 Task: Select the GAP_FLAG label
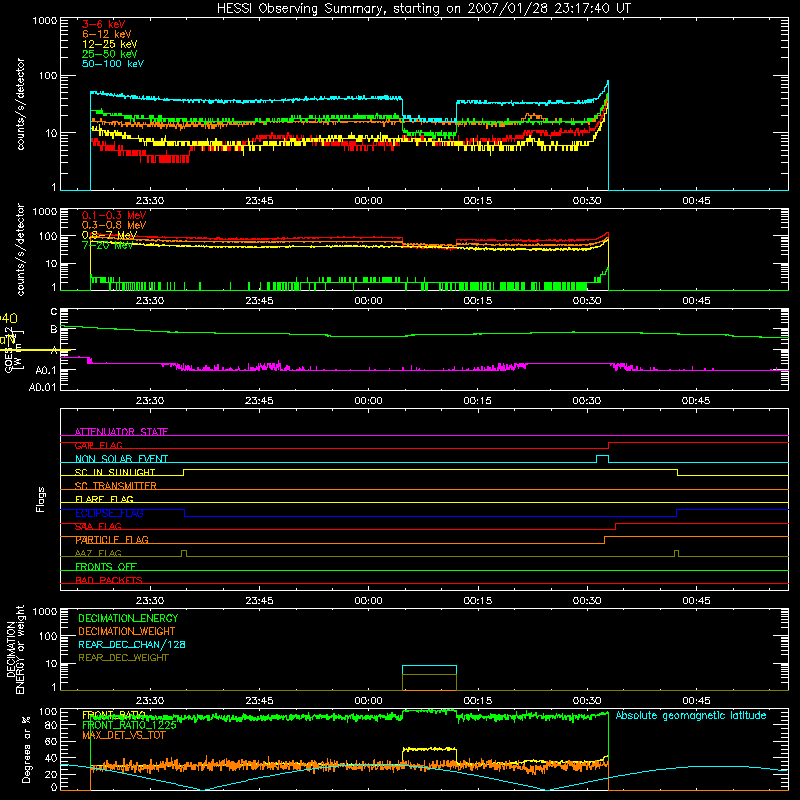point(98,445)
